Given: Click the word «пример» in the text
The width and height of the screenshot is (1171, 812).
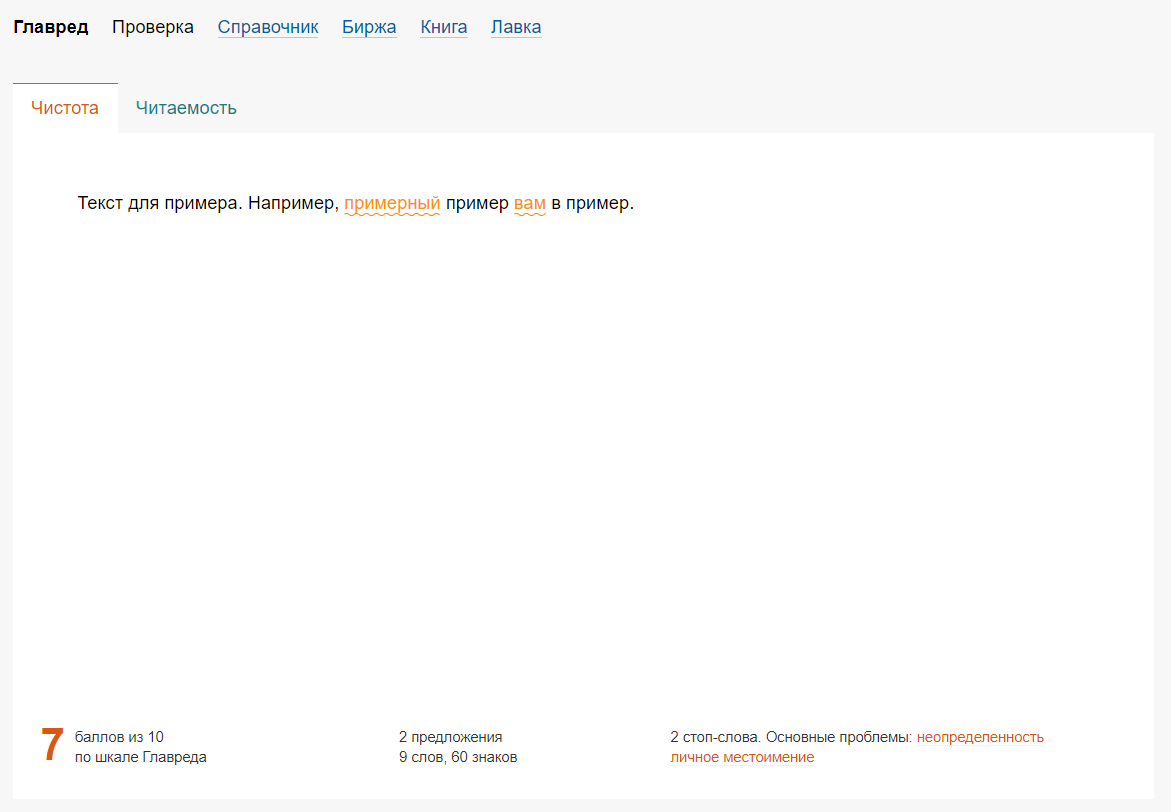Looking at the screenshot, I should 476,204.
